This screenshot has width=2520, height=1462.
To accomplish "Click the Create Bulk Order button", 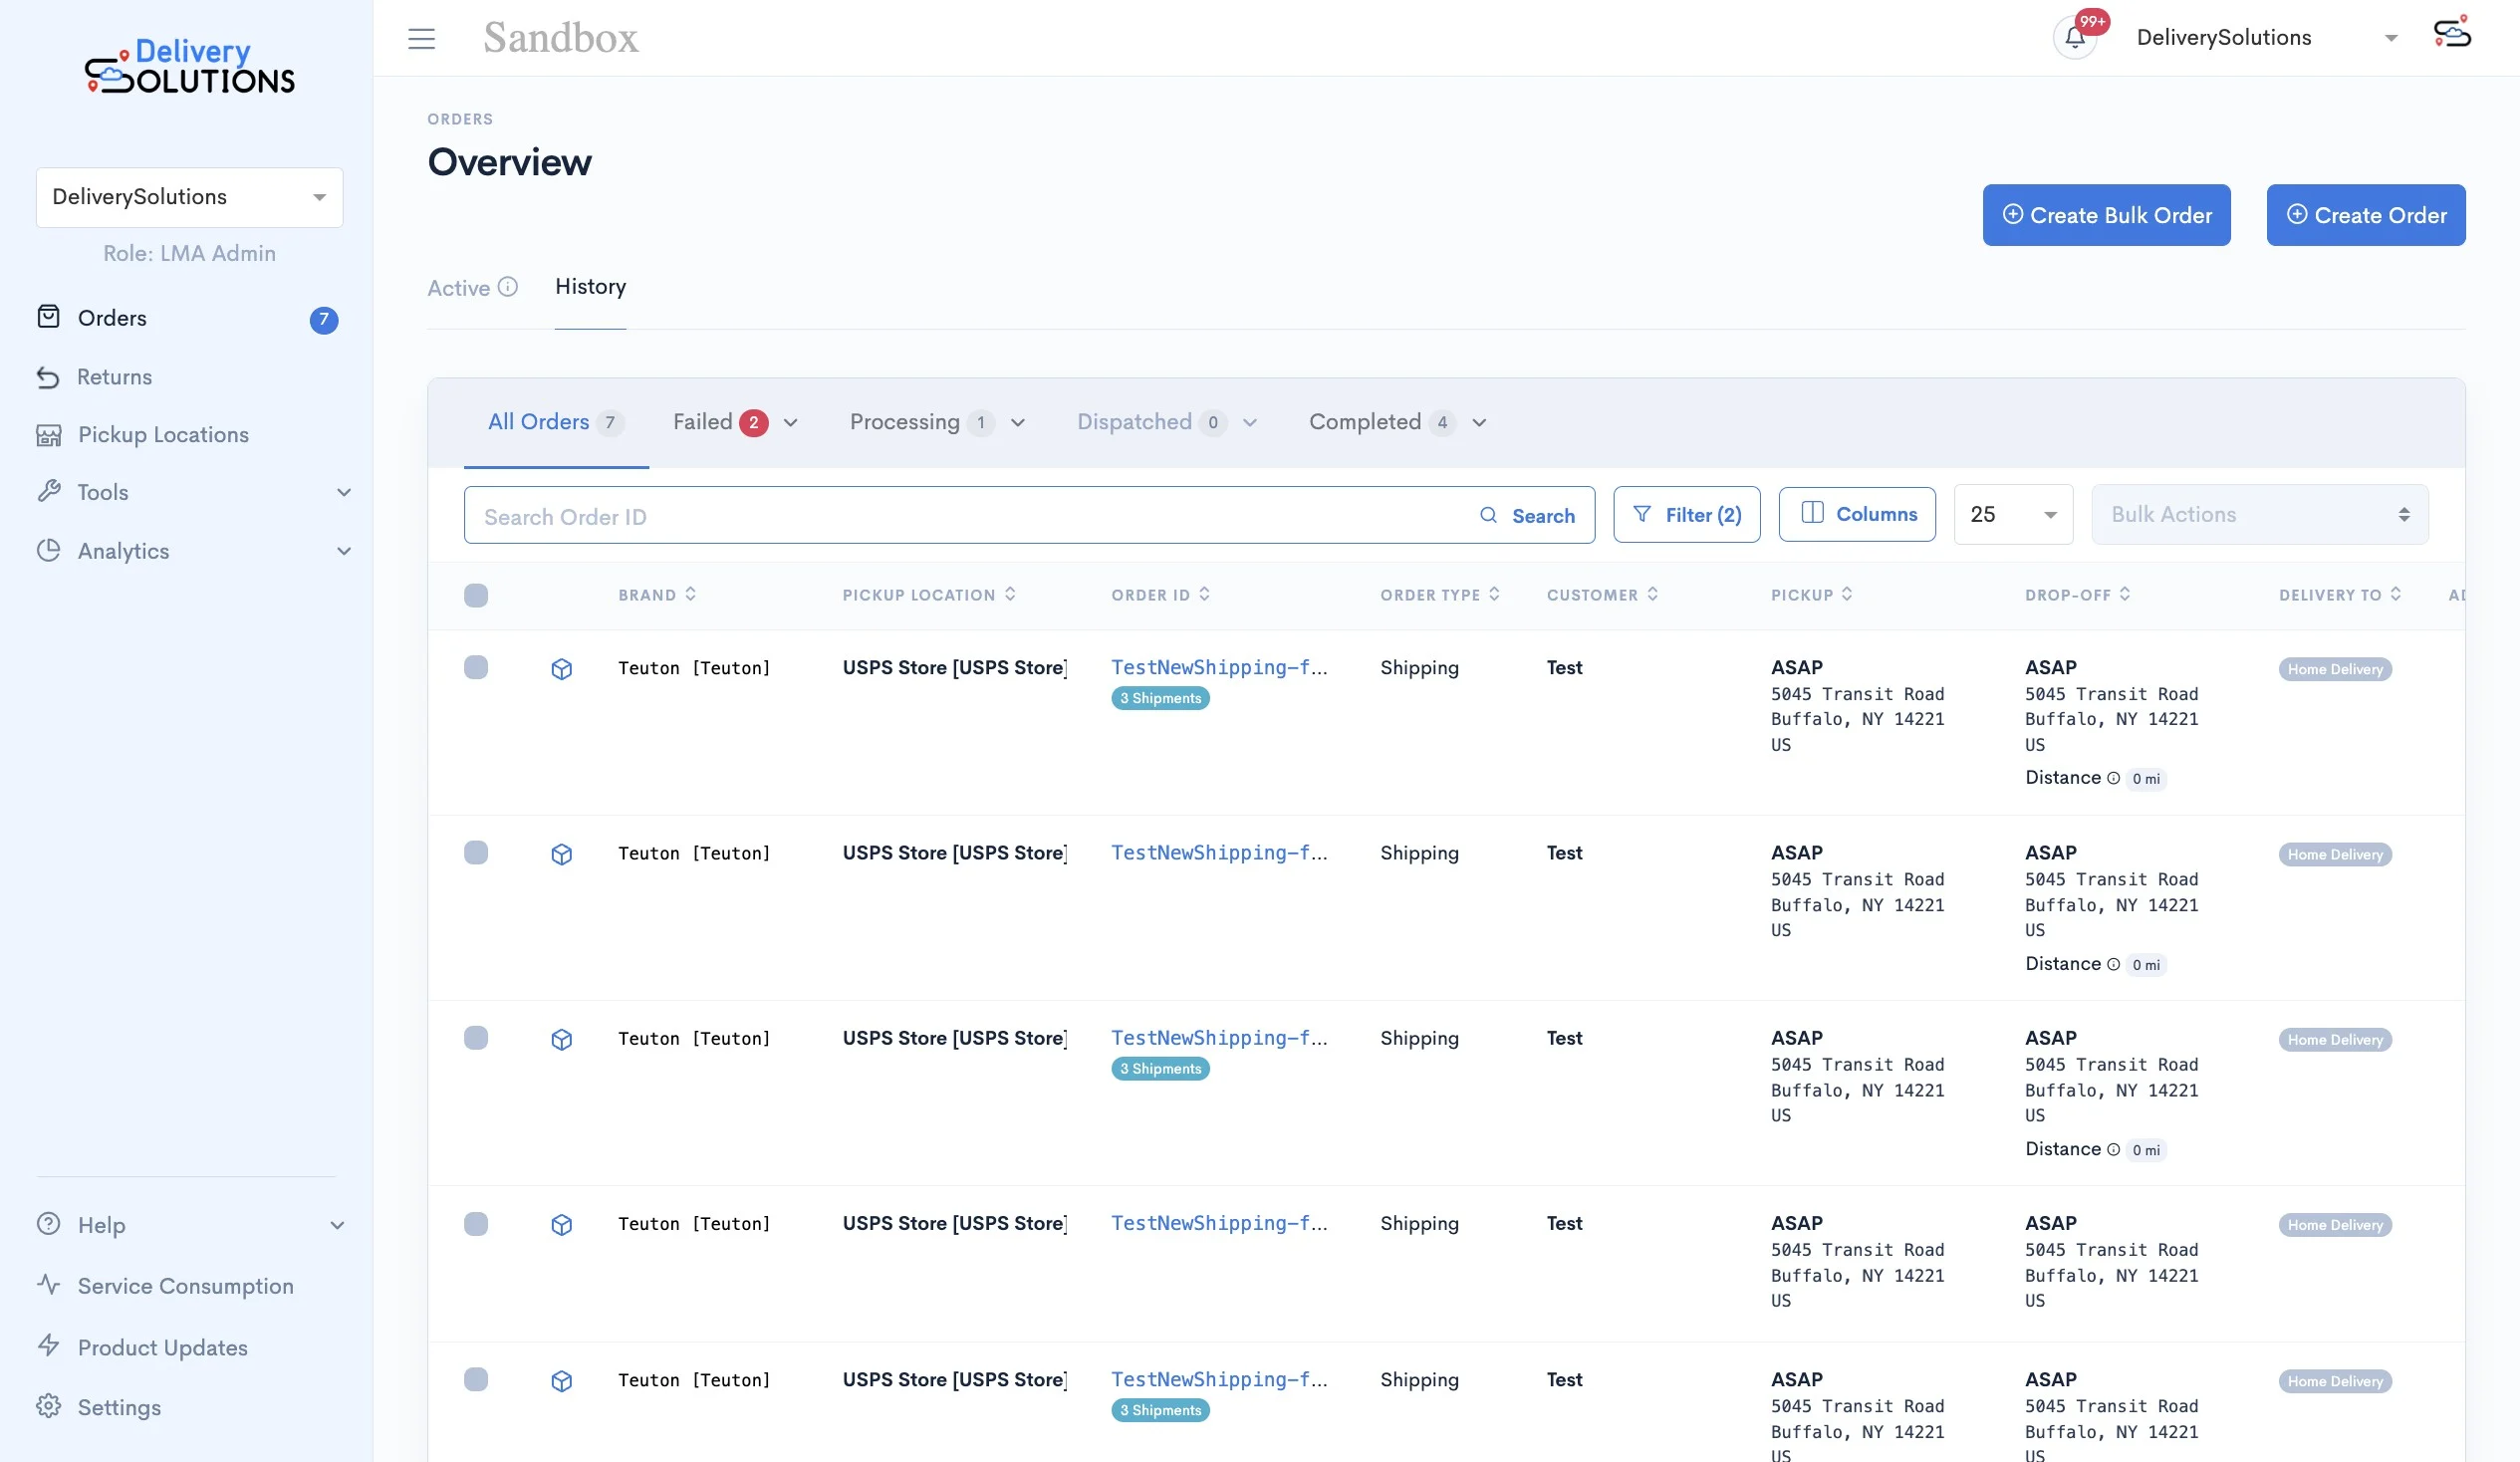I will tap(2106, 215).
